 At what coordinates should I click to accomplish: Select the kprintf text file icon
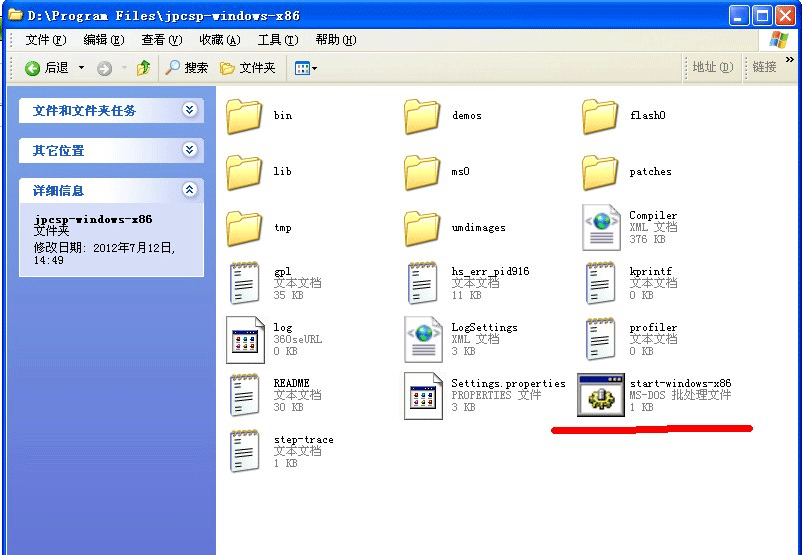click(600, 283)
